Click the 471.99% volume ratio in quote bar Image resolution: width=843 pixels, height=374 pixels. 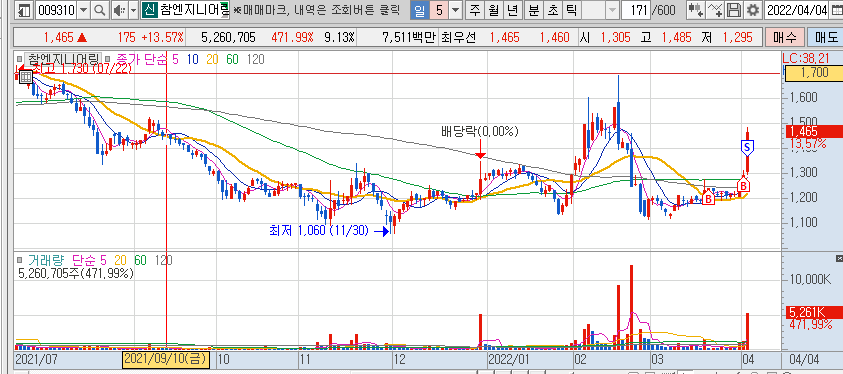292,37
